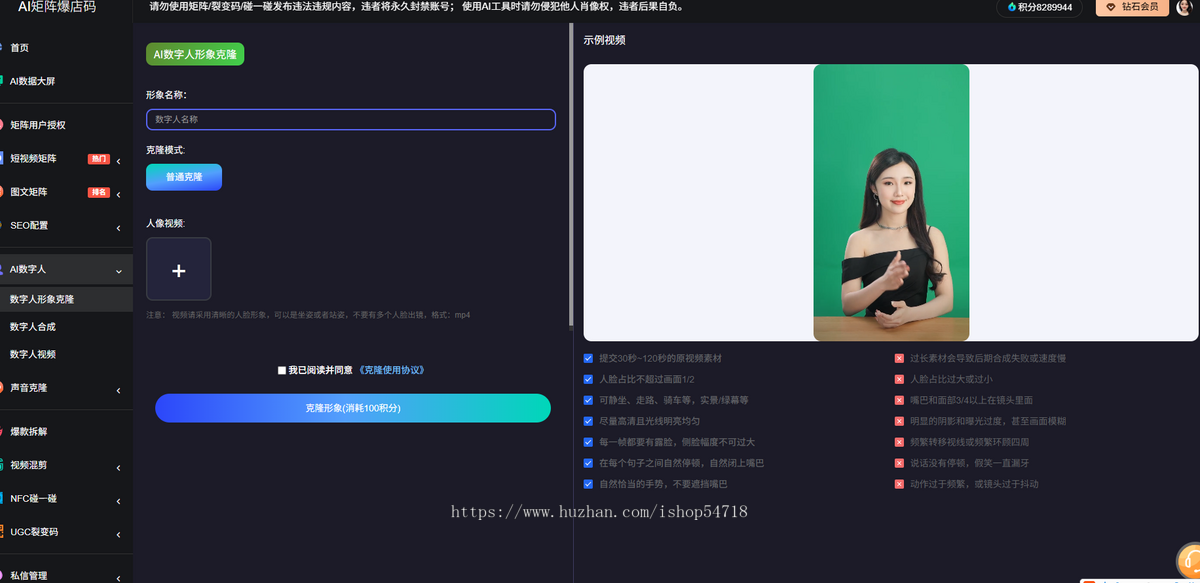The height and width of the screenshot is (583, 1200).
Task: Expand the SEO配置 submenu chevron
Action: 119,226
